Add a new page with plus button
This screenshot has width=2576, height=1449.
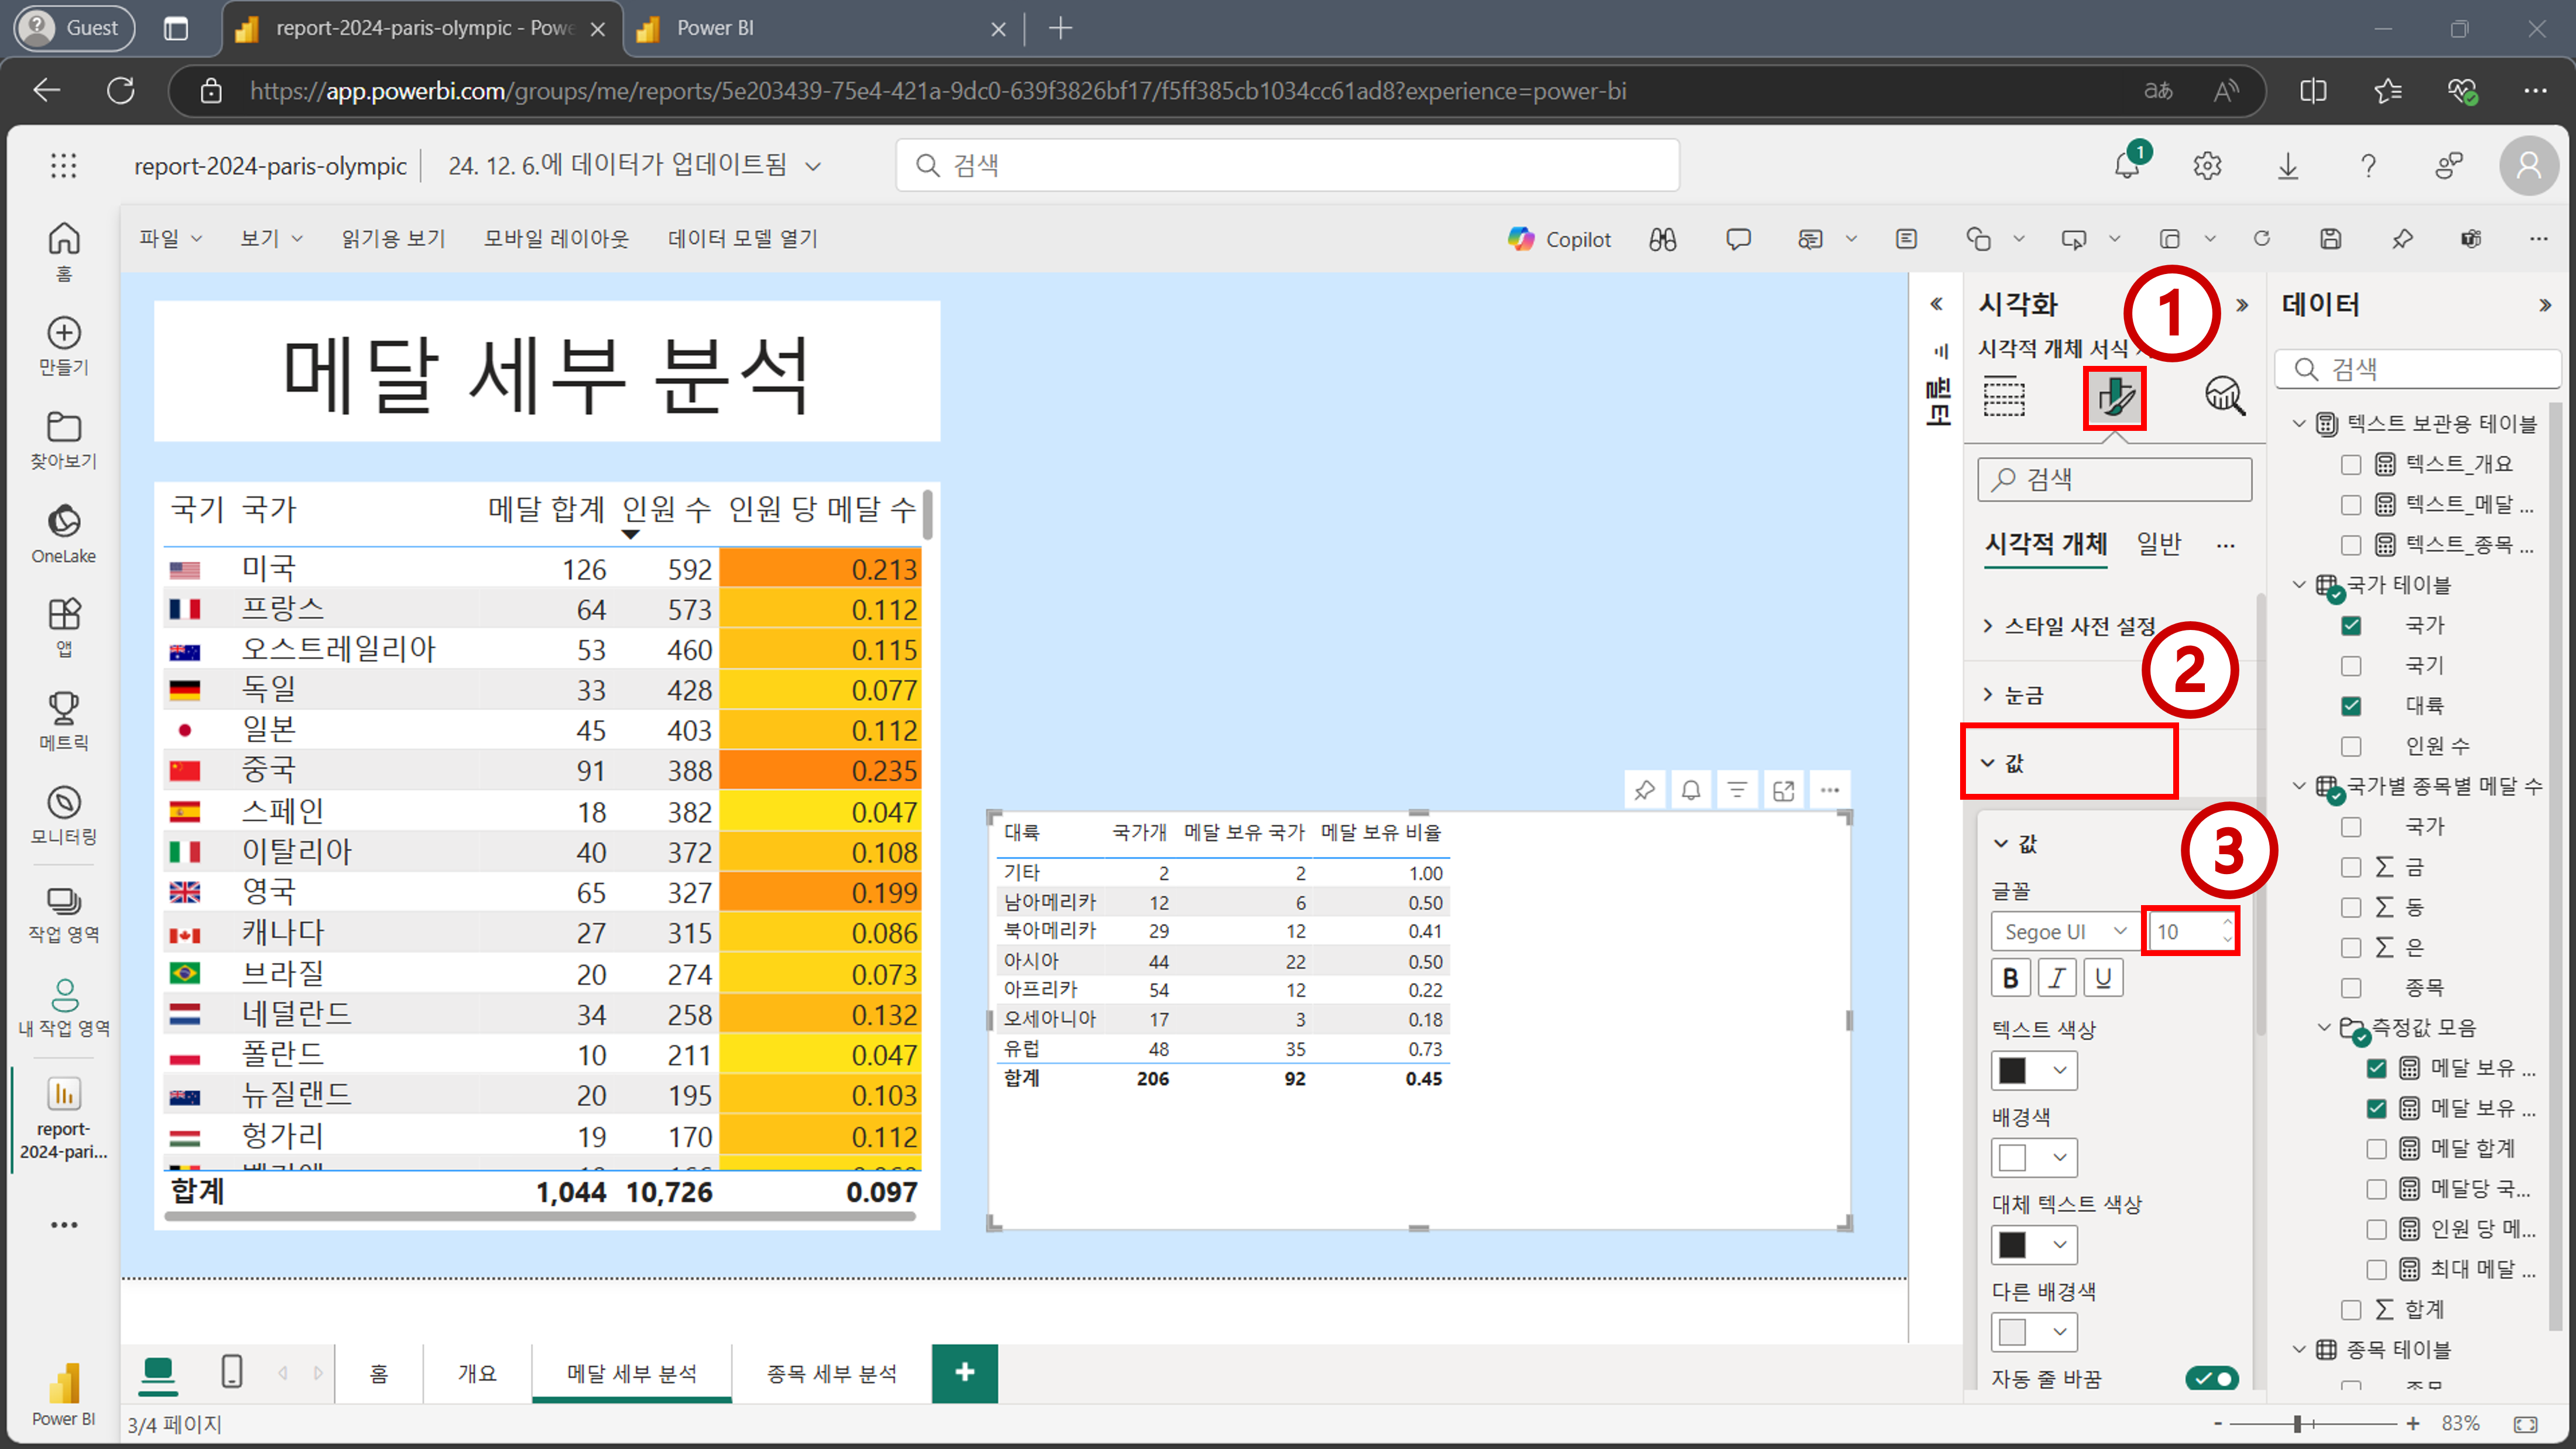[964, 1372]
